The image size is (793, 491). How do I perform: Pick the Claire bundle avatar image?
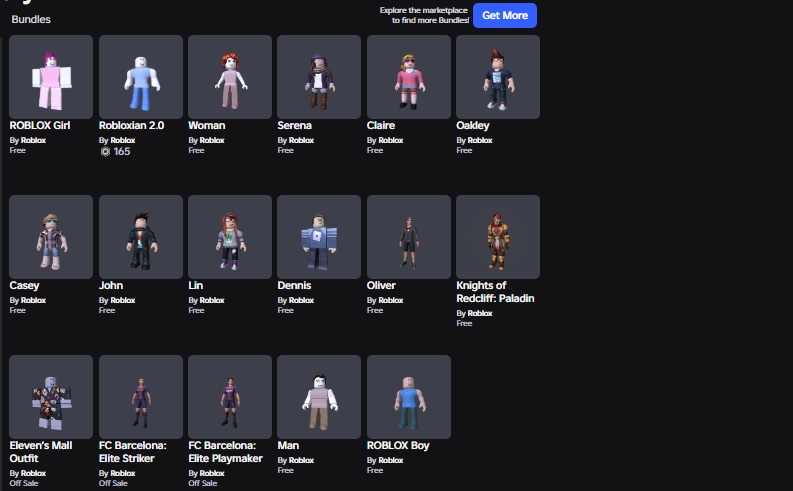(x=409, y=77)
